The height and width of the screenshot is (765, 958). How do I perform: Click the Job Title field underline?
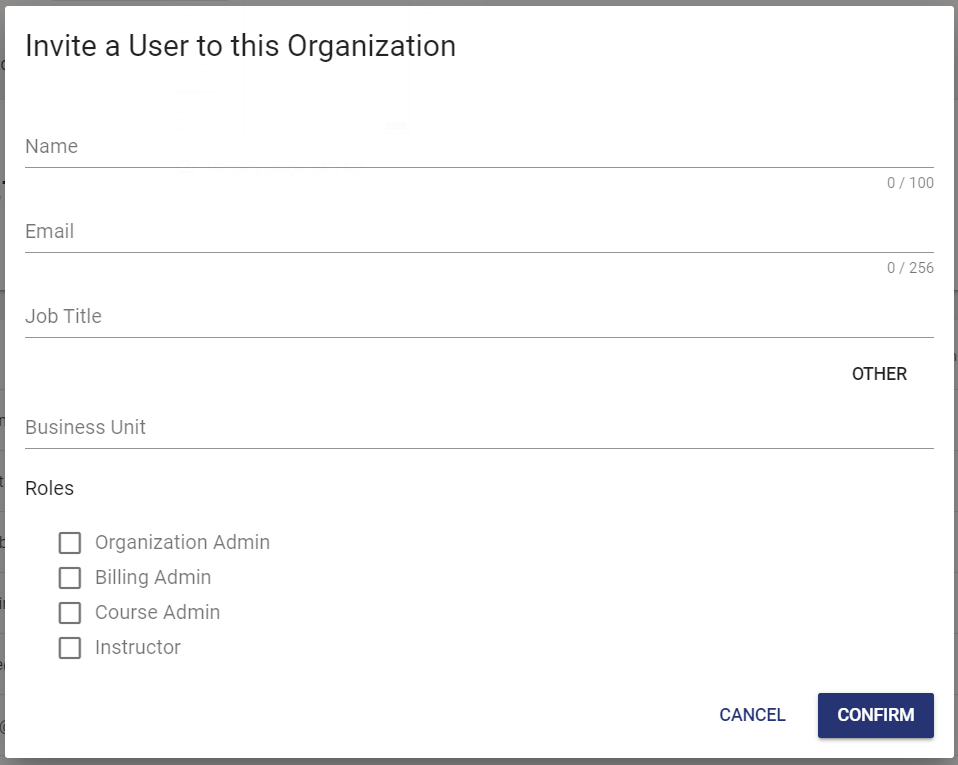point(479,338)
